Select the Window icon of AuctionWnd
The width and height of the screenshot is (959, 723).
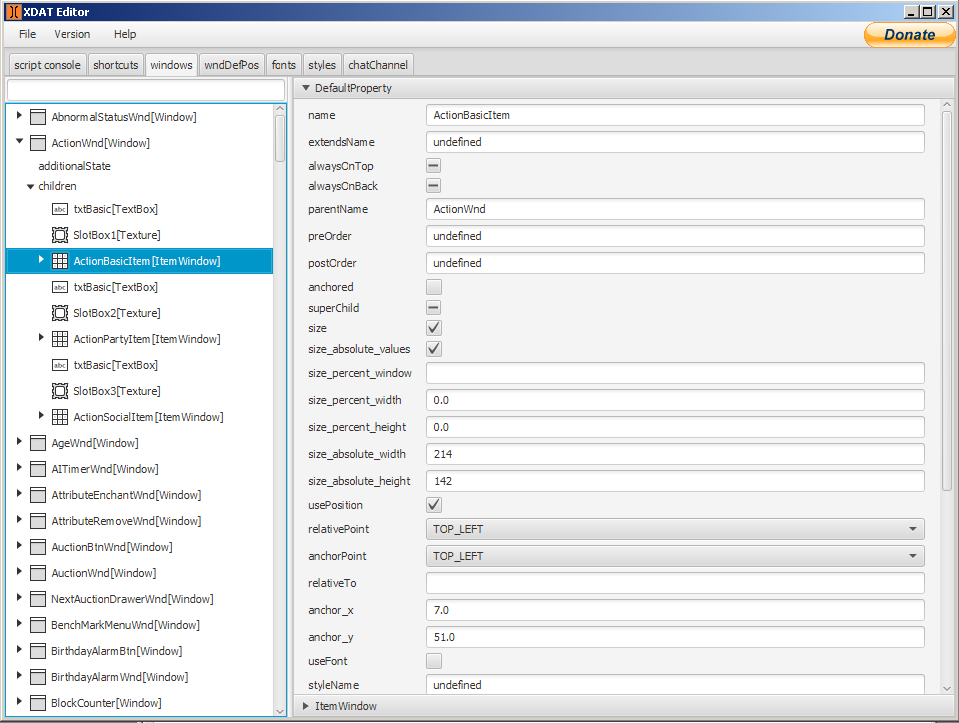pos(38,572)
